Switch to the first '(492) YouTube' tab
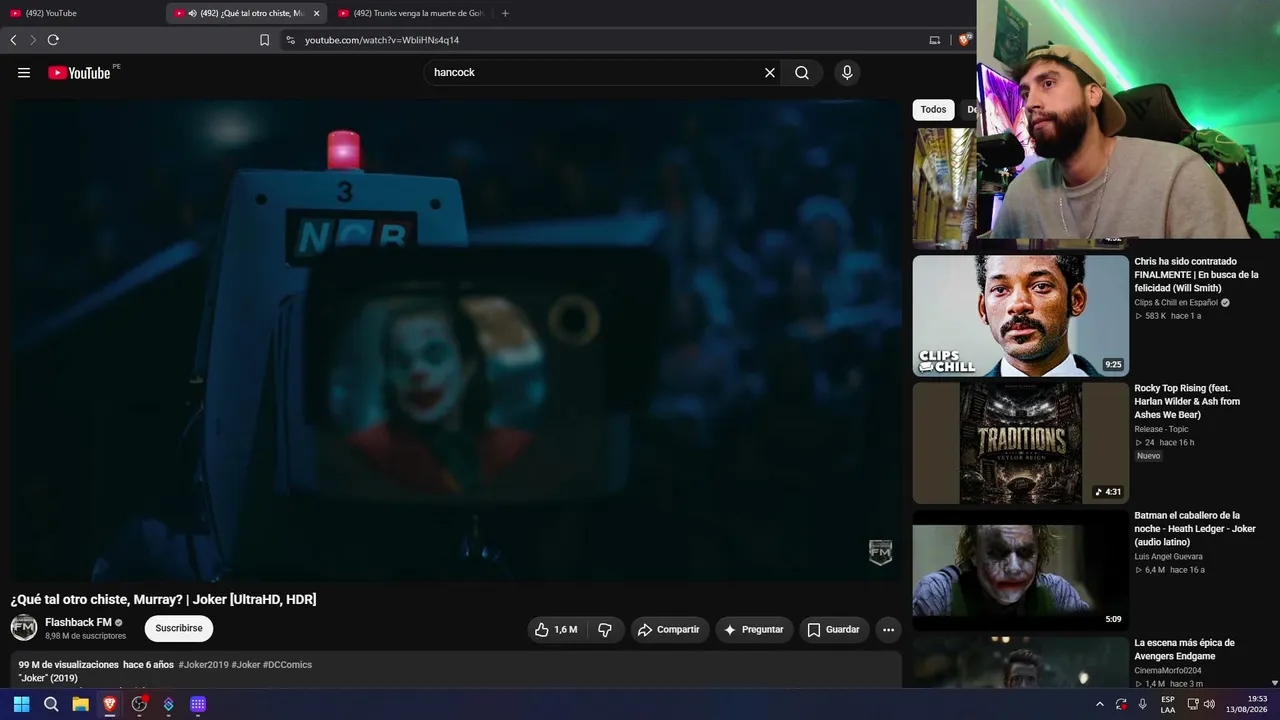This screenshot has width=1280, height=720. click(82, 13)
